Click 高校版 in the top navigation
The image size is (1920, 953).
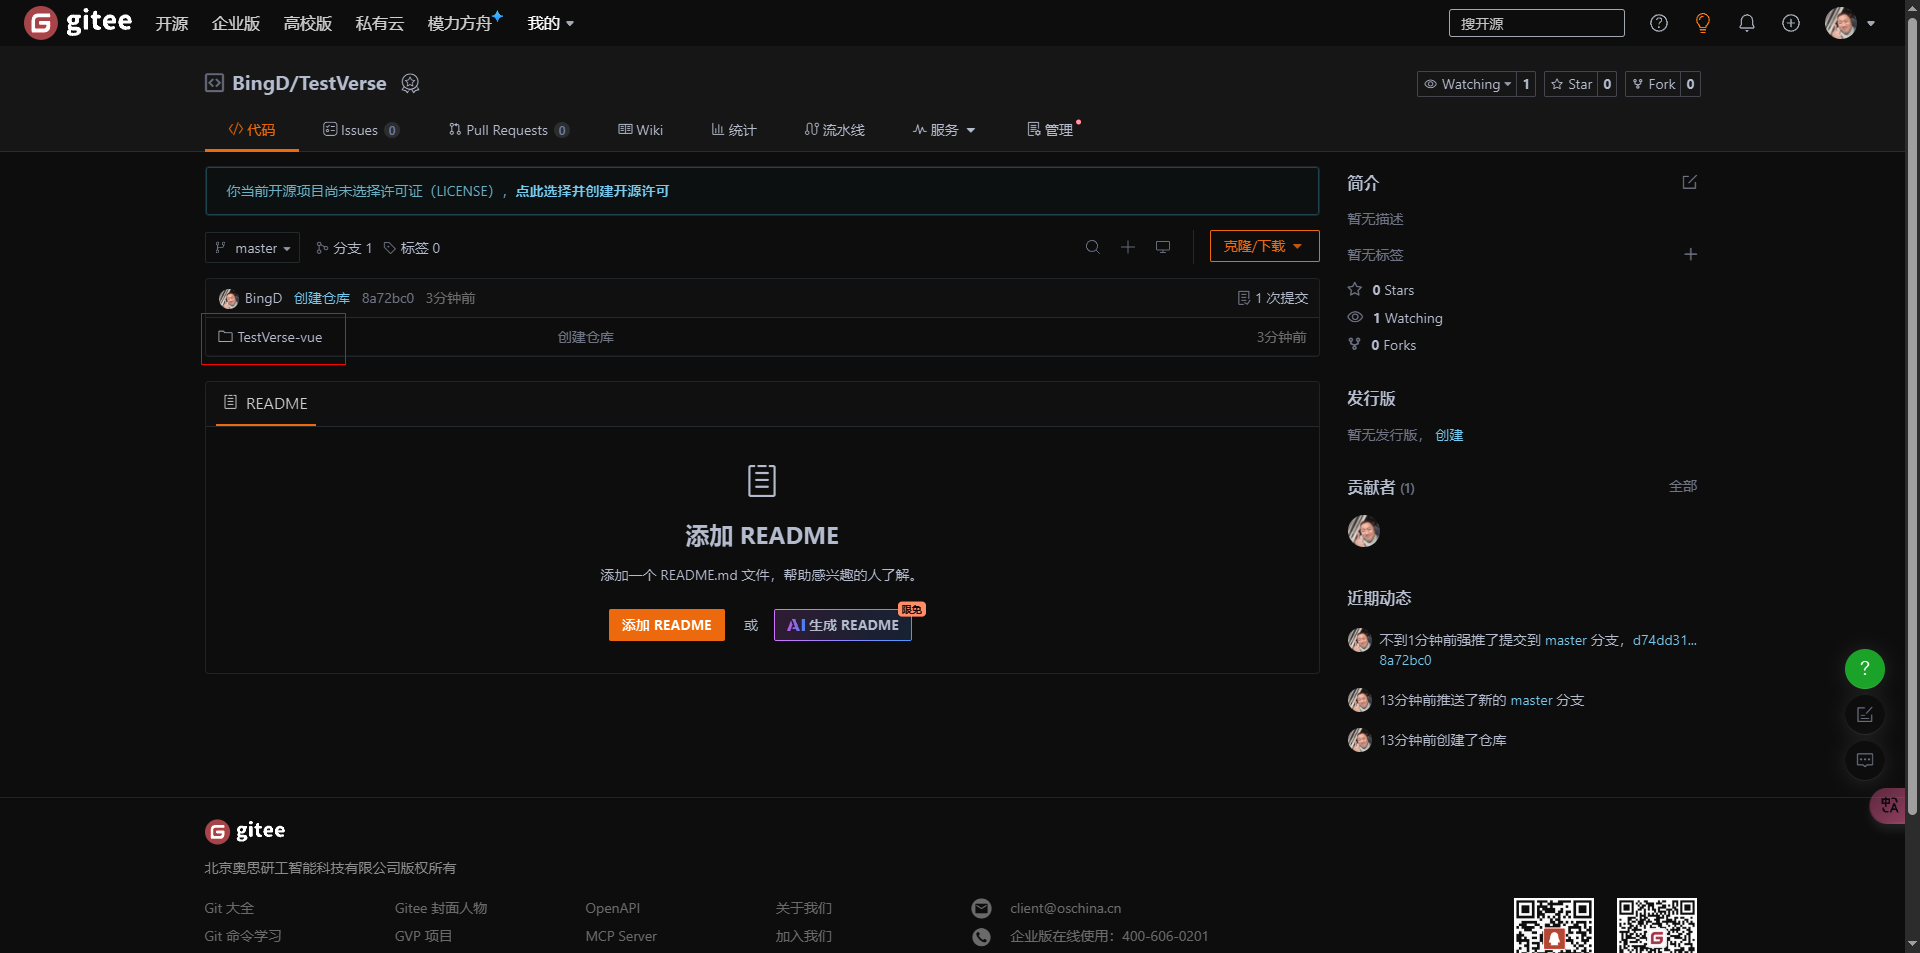point(308,23)
